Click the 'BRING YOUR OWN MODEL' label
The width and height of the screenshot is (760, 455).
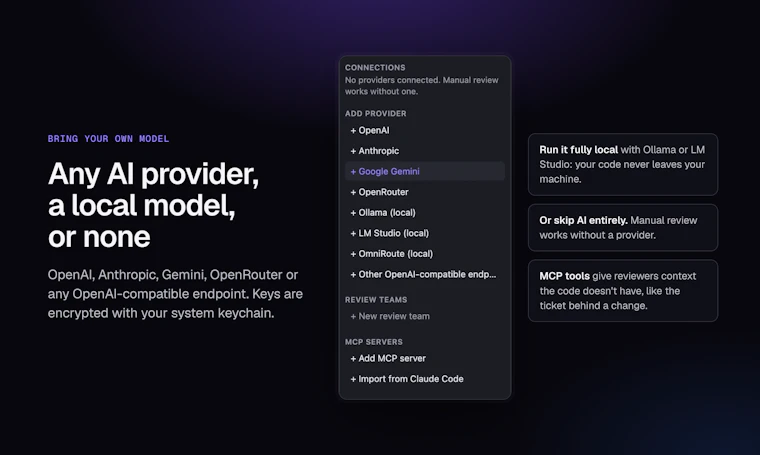pyautogui.click(x=109, y=139)
